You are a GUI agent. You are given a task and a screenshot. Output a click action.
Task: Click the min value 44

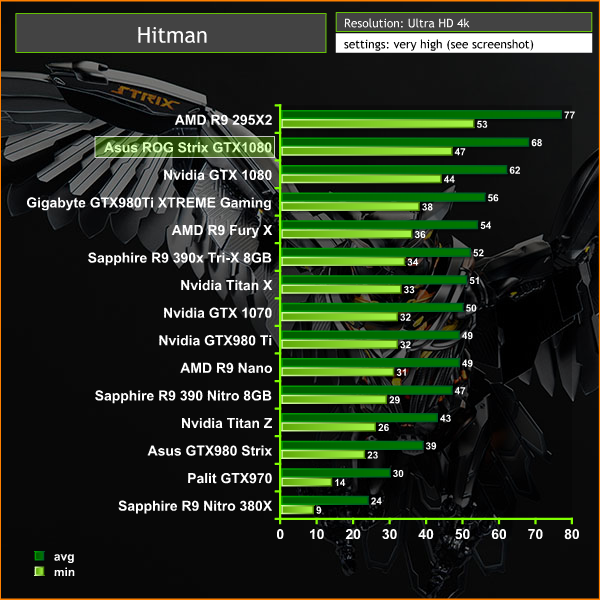click(x=449, y=179)
